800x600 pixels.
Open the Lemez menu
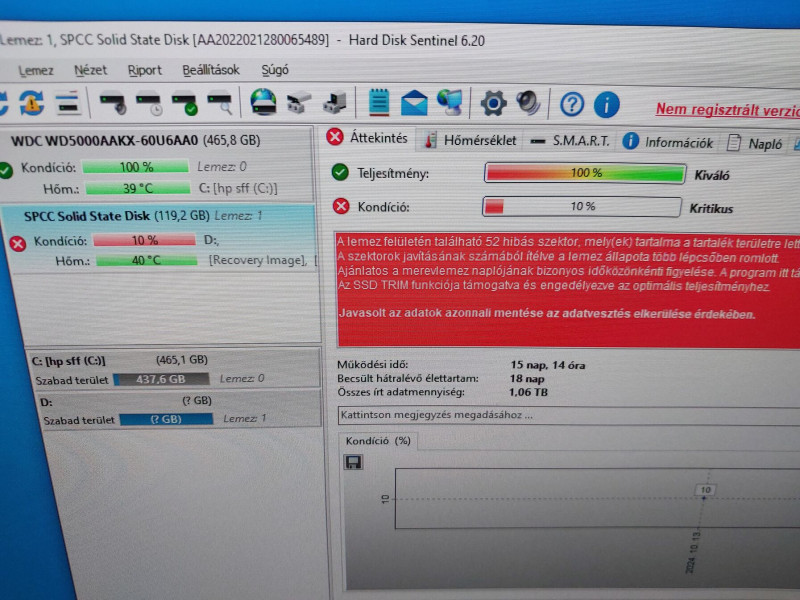coord(36,70)
